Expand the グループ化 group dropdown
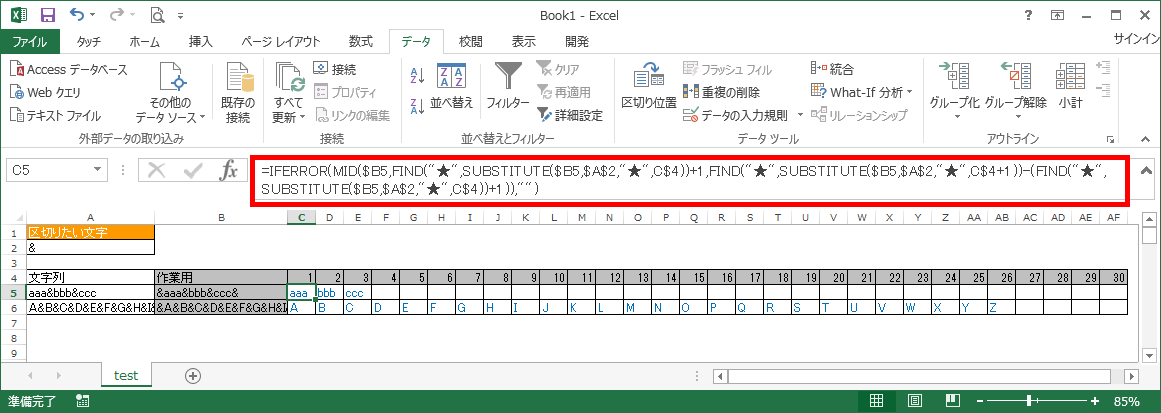Image resolution: width=1161 pixels, height=413 pixels. point(956,116)
